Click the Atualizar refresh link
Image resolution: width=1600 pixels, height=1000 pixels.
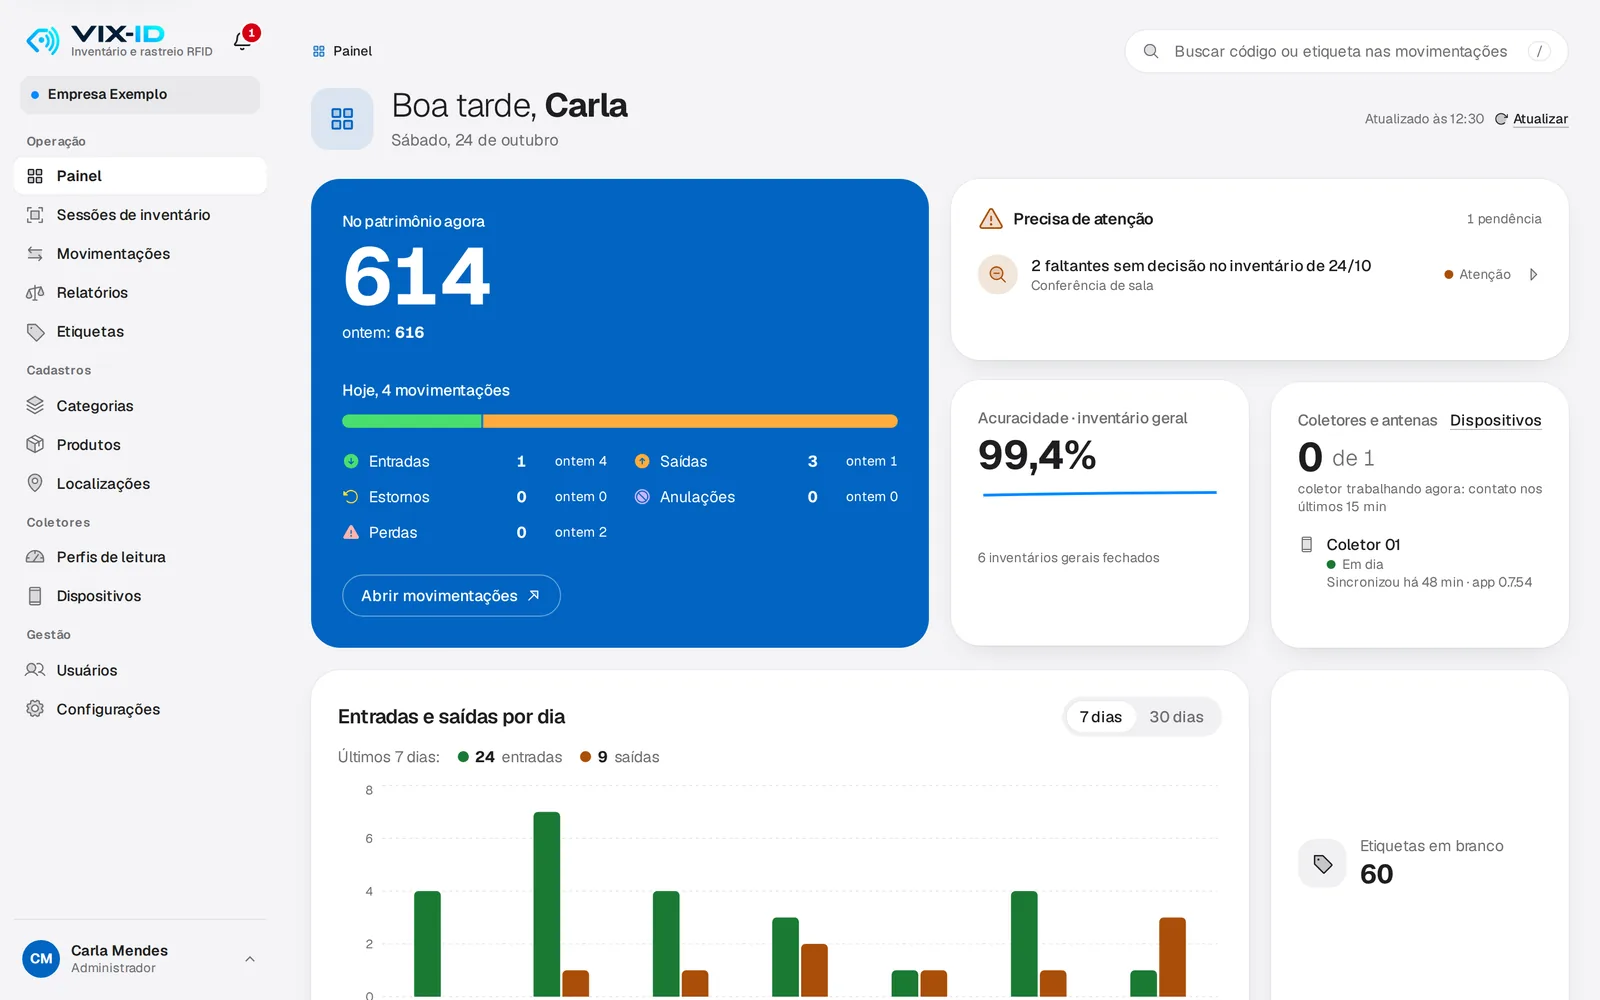1531,119
